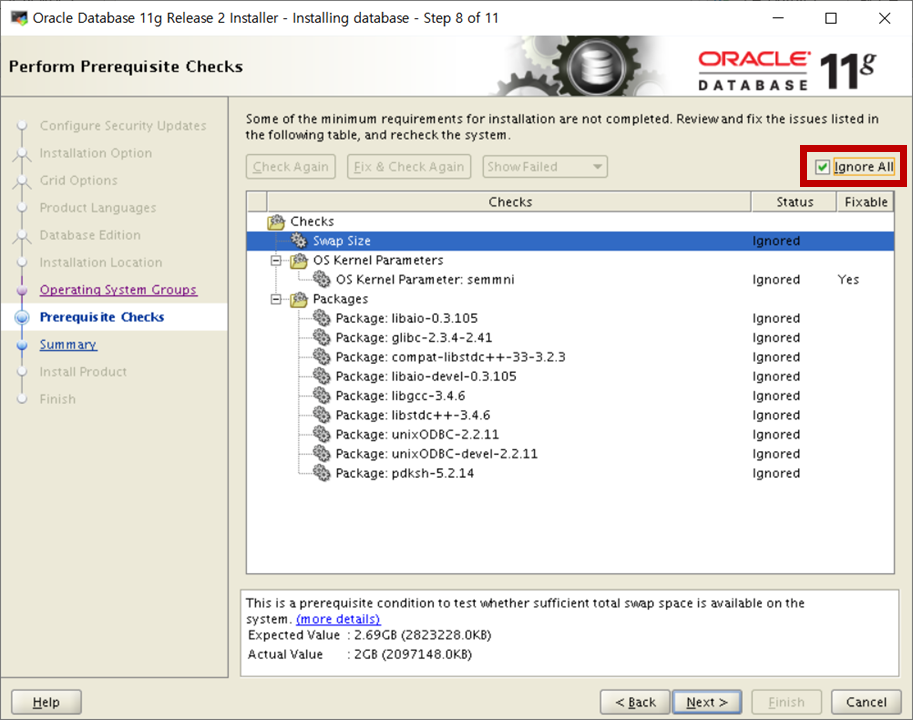Select Package: compat-libstdc++-33-3.2.3 text
Screen dimensions: 913x720
point(450,357)
